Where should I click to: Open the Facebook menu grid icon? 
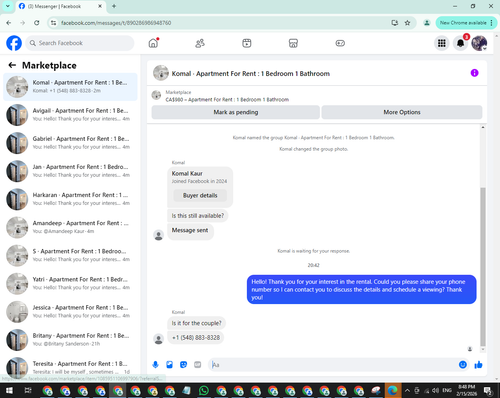[x=442, y=43]
